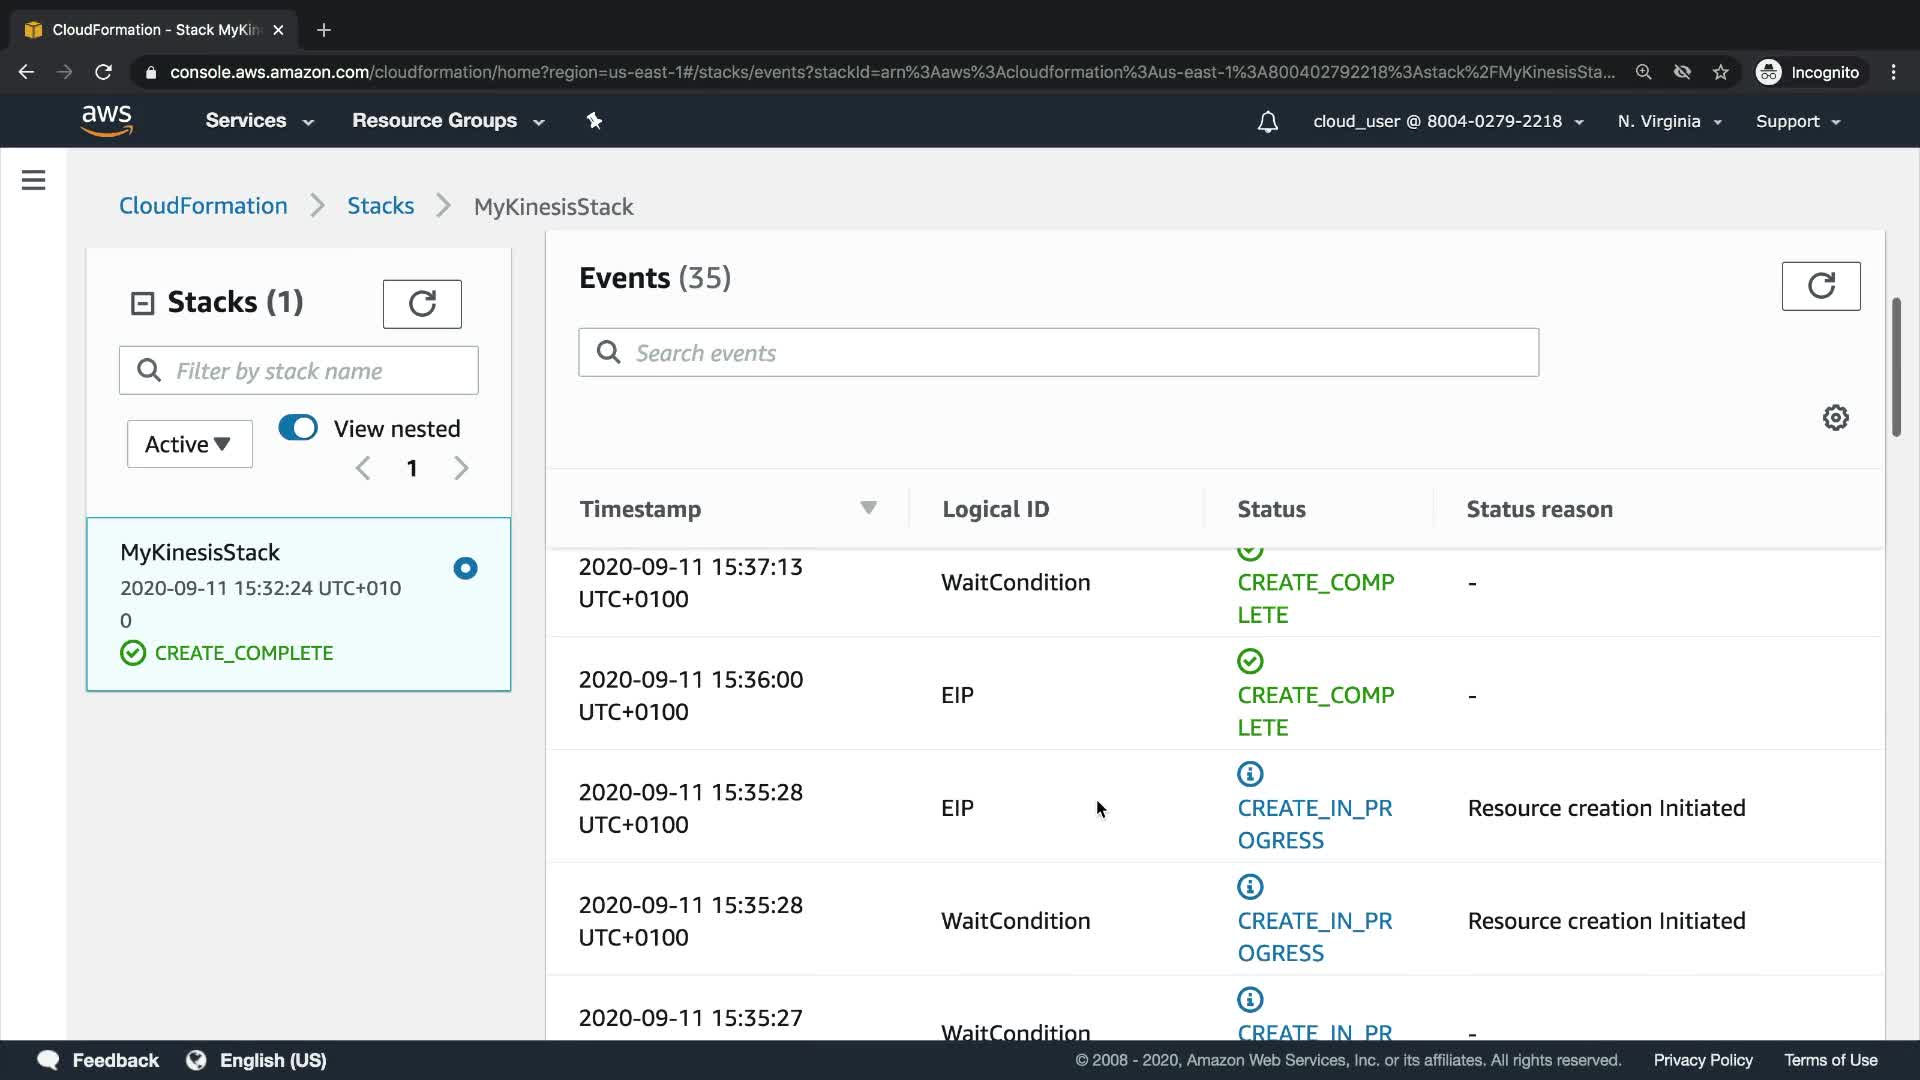Open events table settings gear
Screen dimensions: 1920x1080
(x=1835, y=418)
